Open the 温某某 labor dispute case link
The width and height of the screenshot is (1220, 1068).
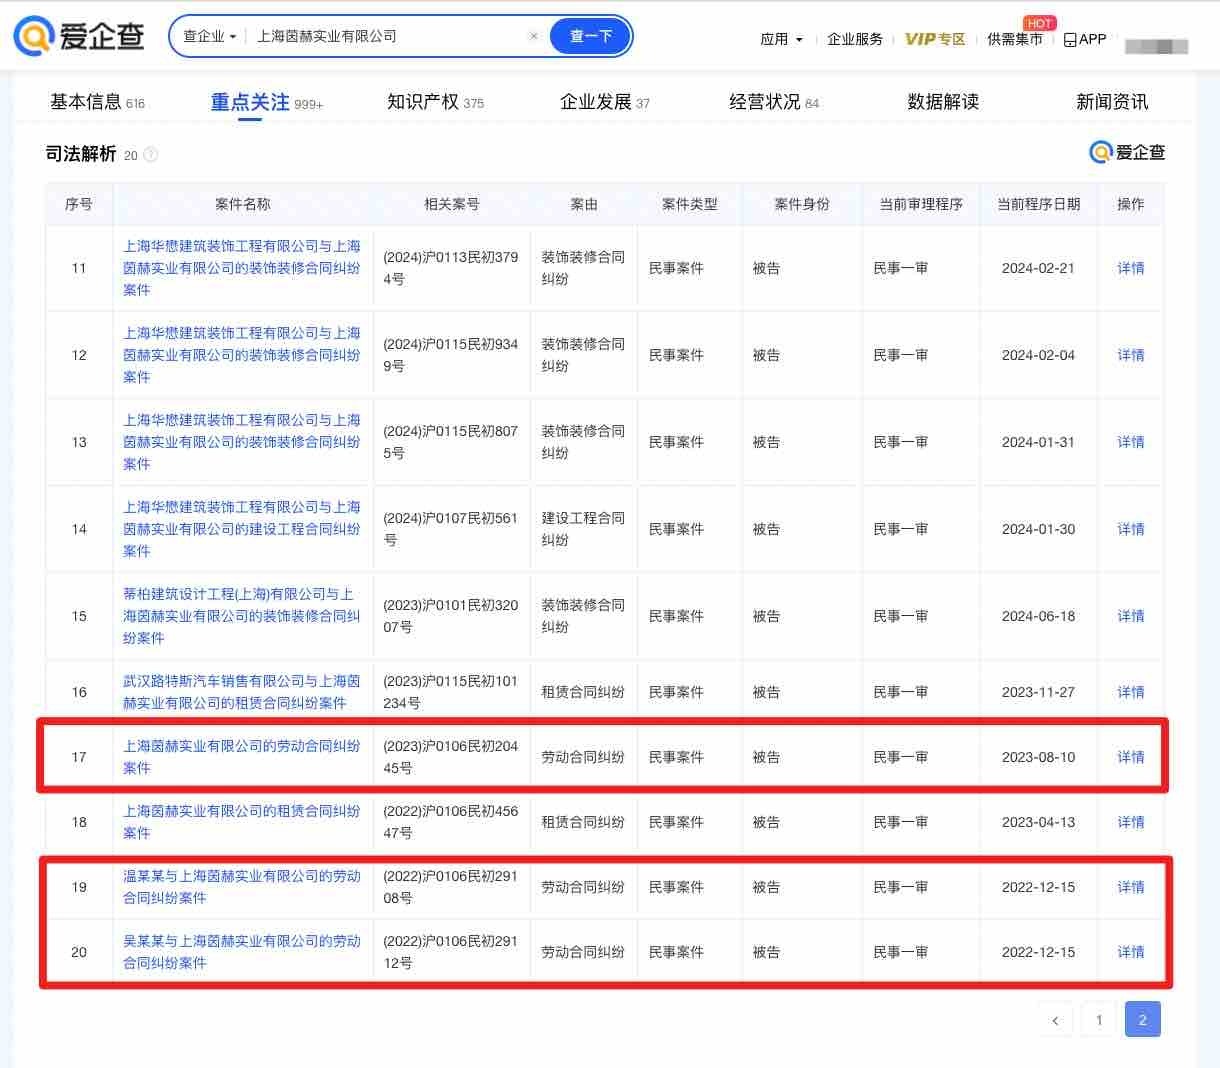pos(242,887)
